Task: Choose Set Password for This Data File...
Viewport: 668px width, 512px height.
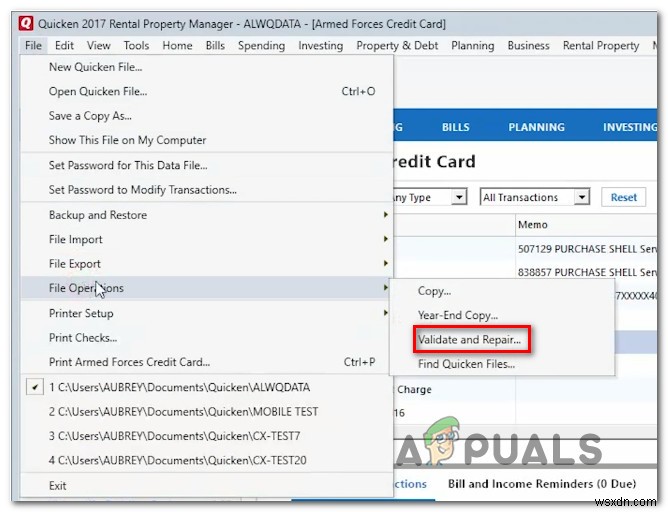Action: coord(207,165)
